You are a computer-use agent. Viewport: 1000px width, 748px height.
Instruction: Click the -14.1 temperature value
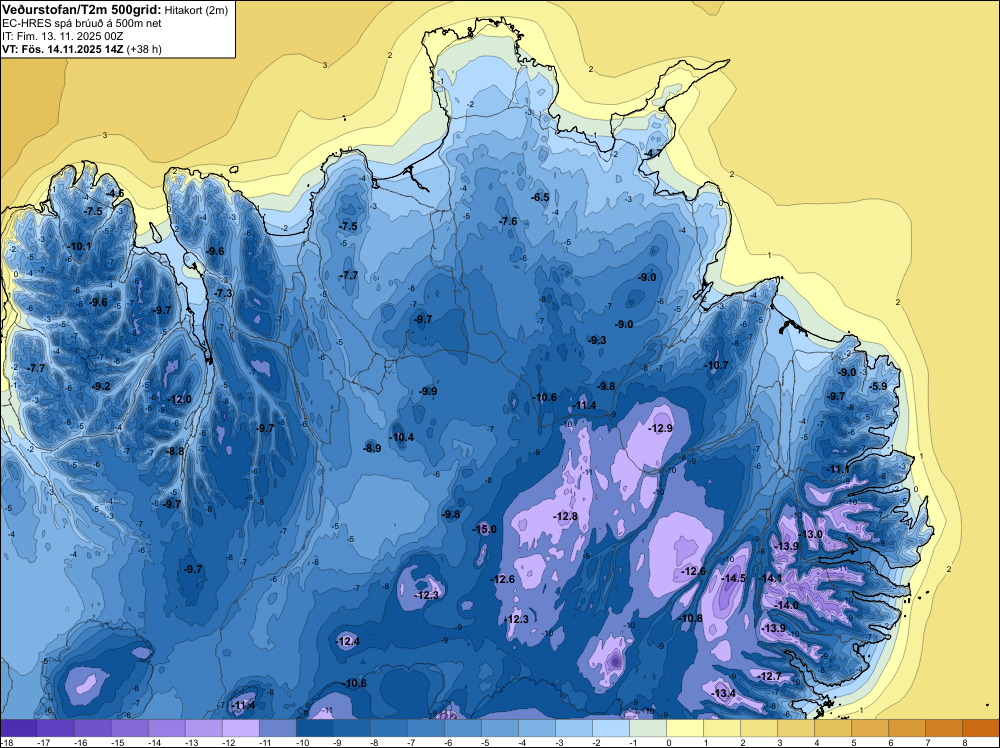coord(769,578)
